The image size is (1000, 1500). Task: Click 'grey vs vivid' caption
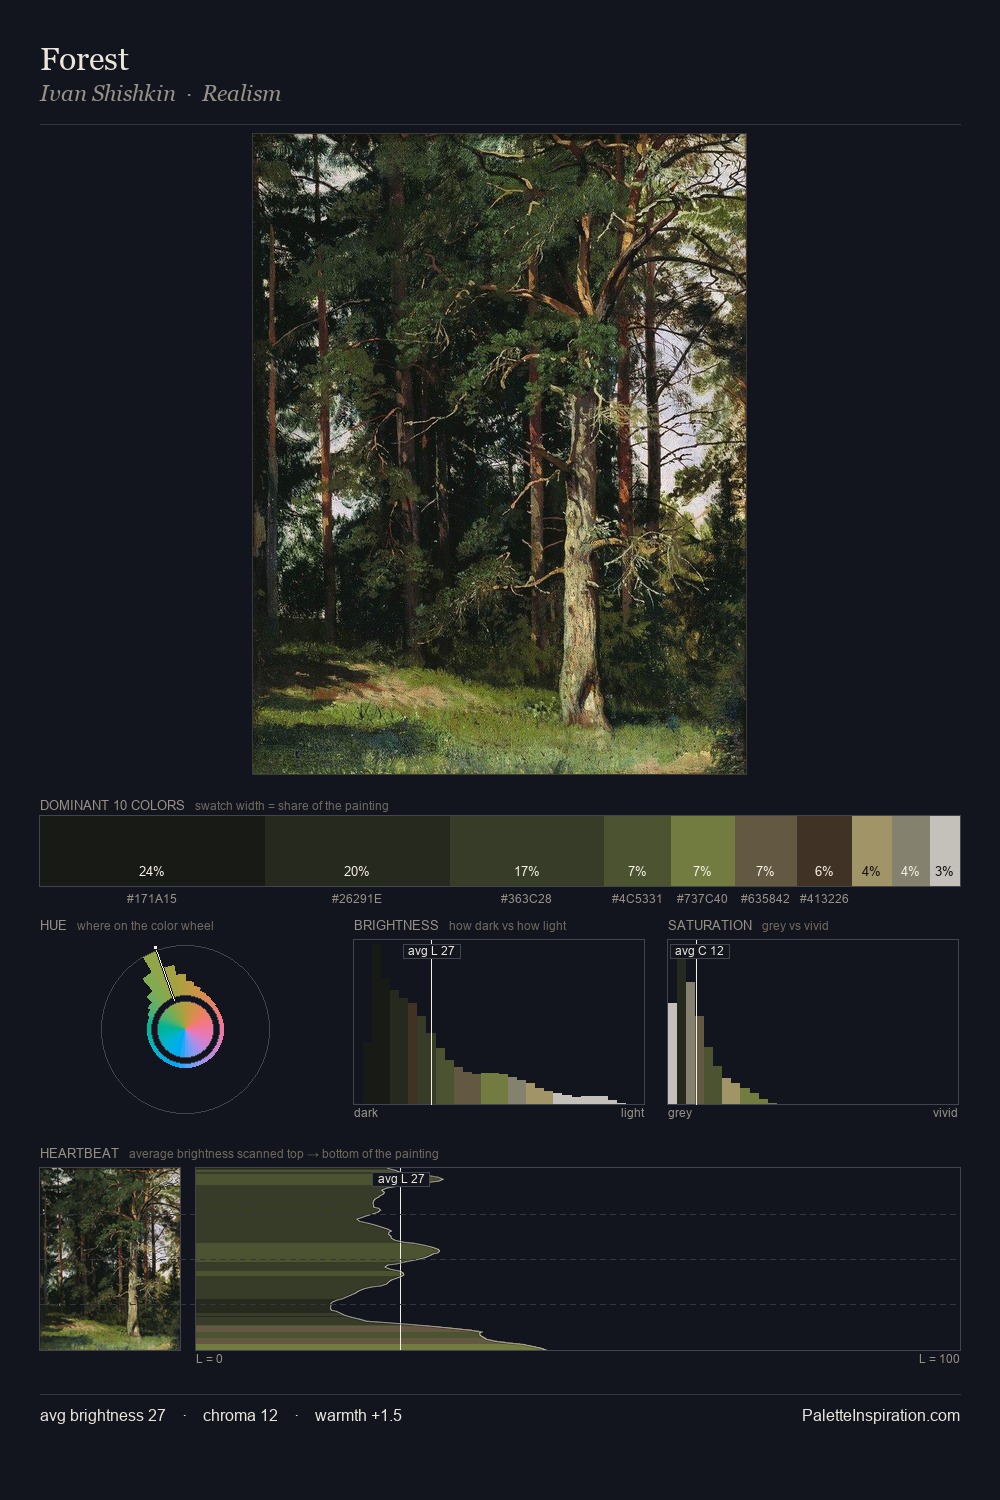(795, 926)
